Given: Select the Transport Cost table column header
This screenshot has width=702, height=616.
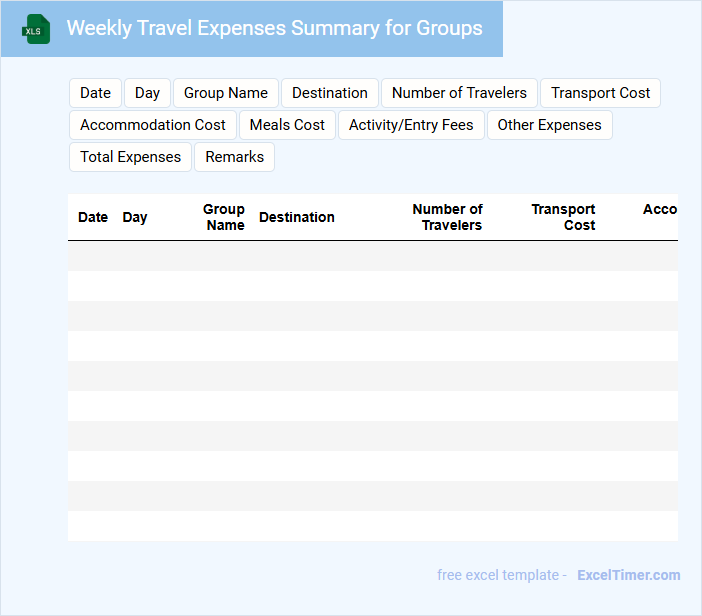Looking at the screenshot, I should tap(564, 217).
